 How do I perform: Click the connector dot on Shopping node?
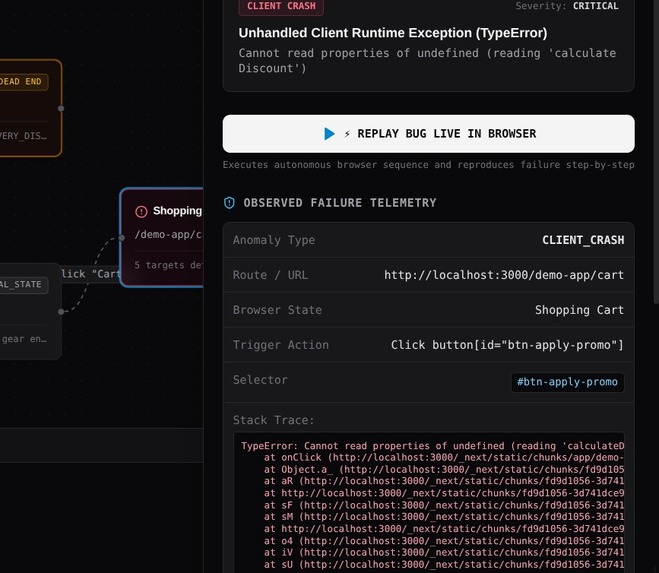pyautogui.click(x=121, y=238)
